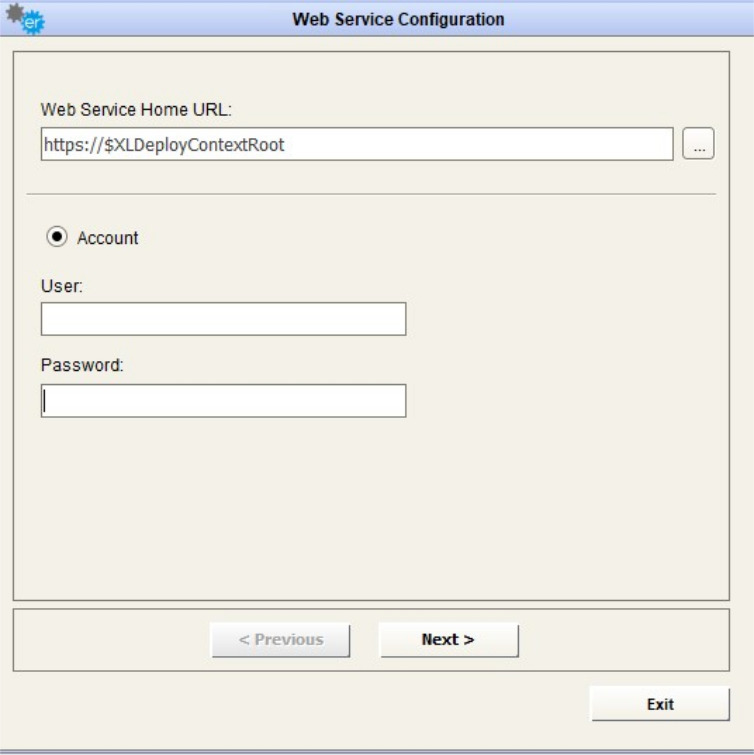Click blank area left of Exit button
The height and width of the screenshot is (755, 754).
[300, 704]
